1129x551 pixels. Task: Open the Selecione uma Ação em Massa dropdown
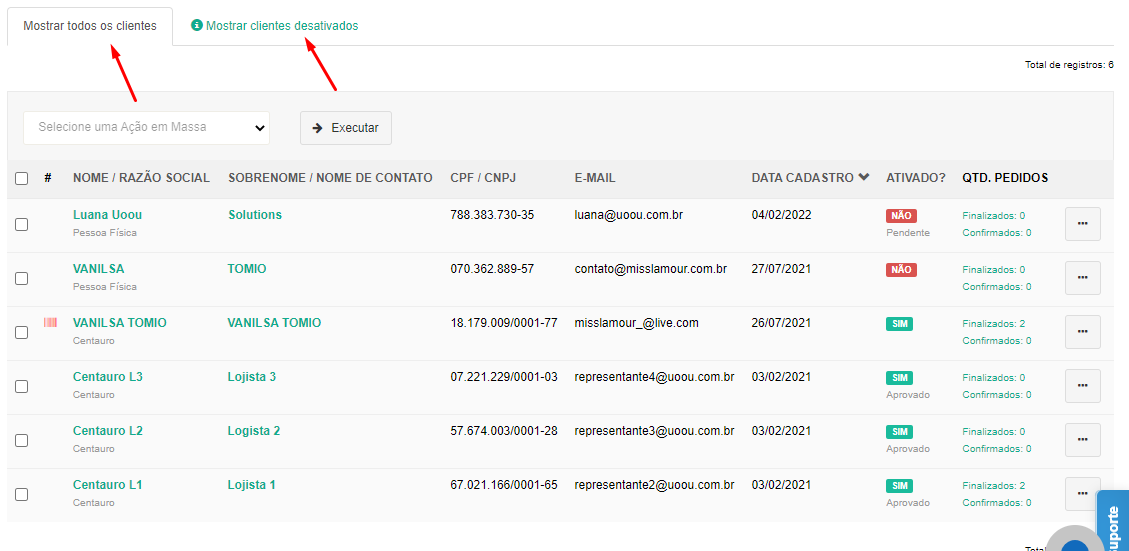(147, 127)
